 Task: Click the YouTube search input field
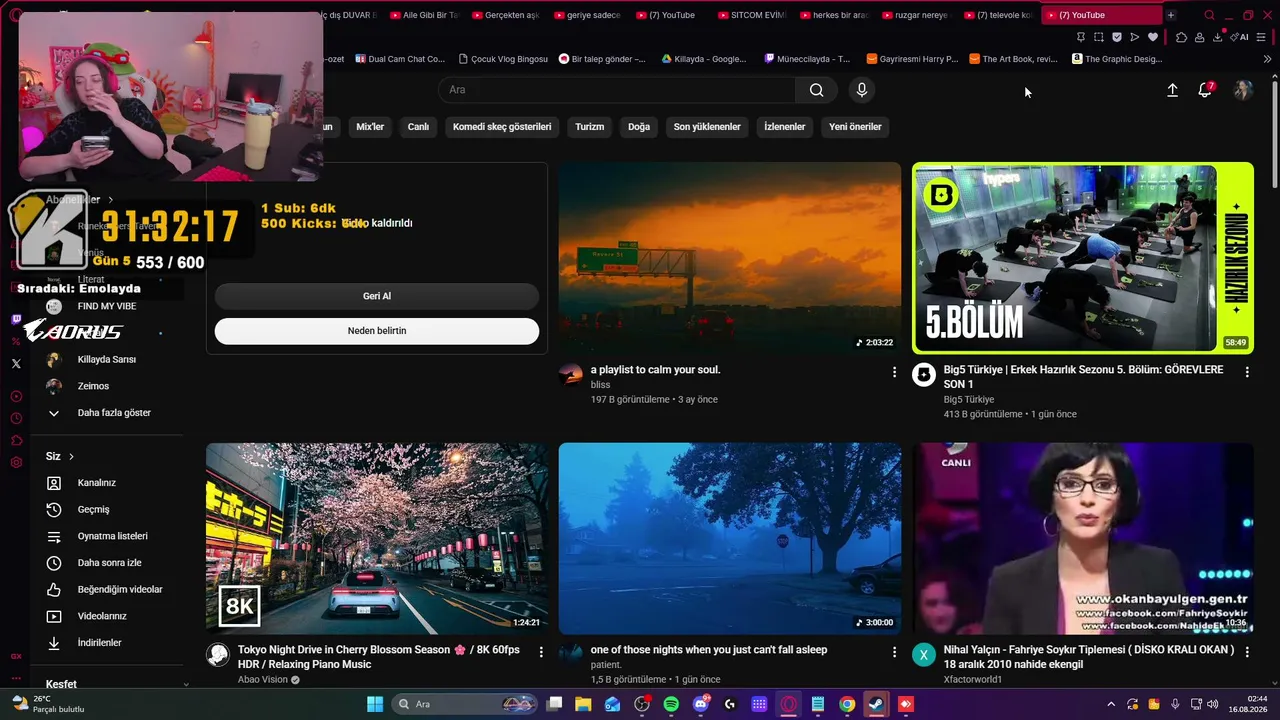(617, 90)
